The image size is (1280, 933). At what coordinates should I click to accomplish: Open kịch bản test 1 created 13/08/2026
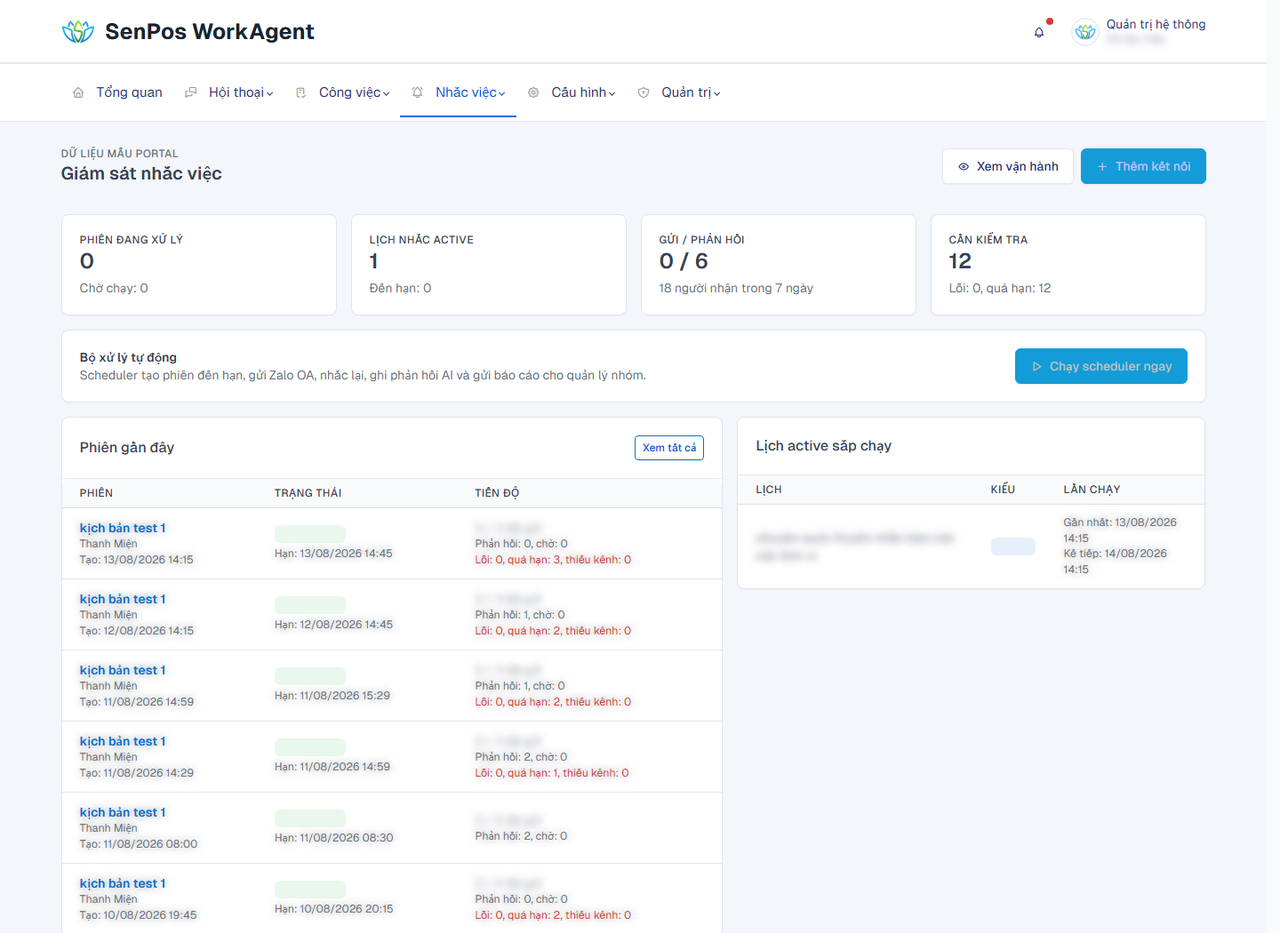[123, 528]
